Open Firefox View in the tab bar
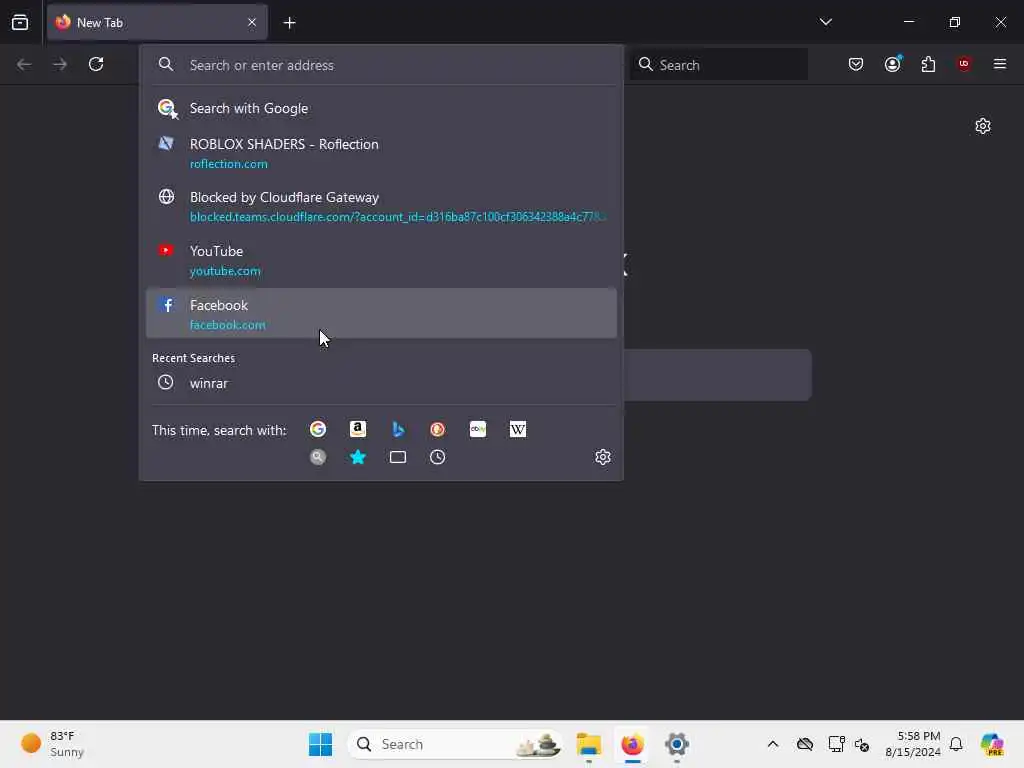Viewport: 1024px width, 768px height. pos(20,22)
